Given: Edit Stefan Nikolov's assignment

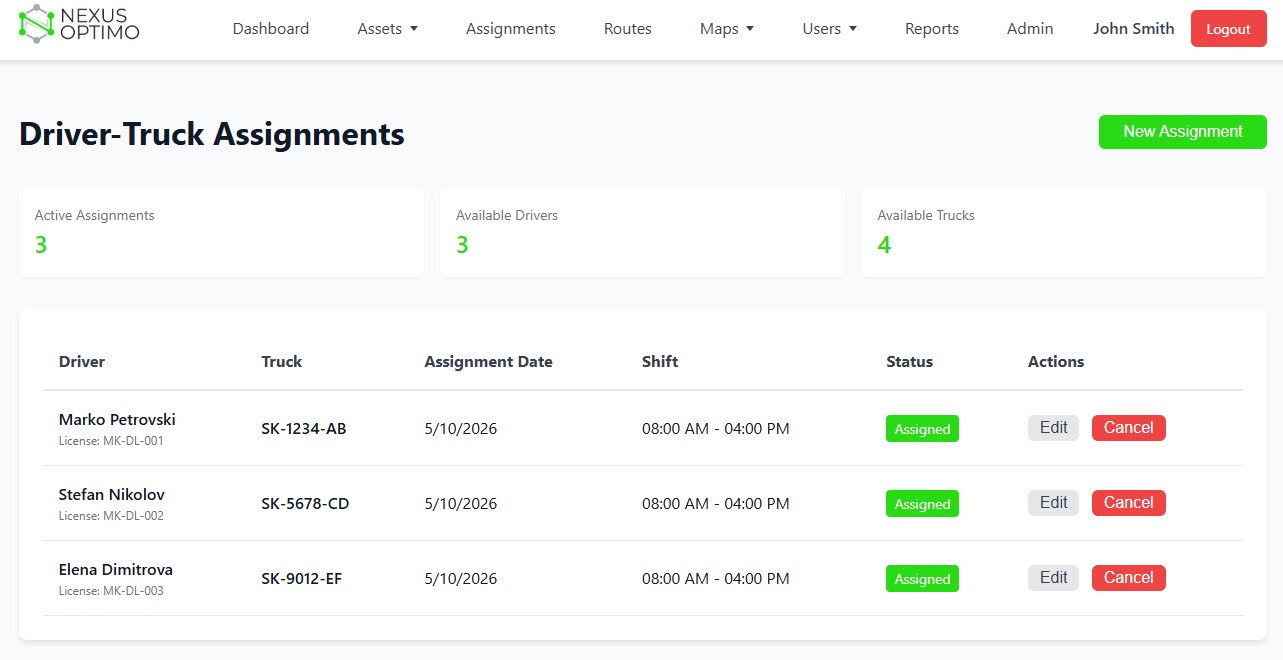Looking at the screenshot, I should click(x=1054, y=503).
